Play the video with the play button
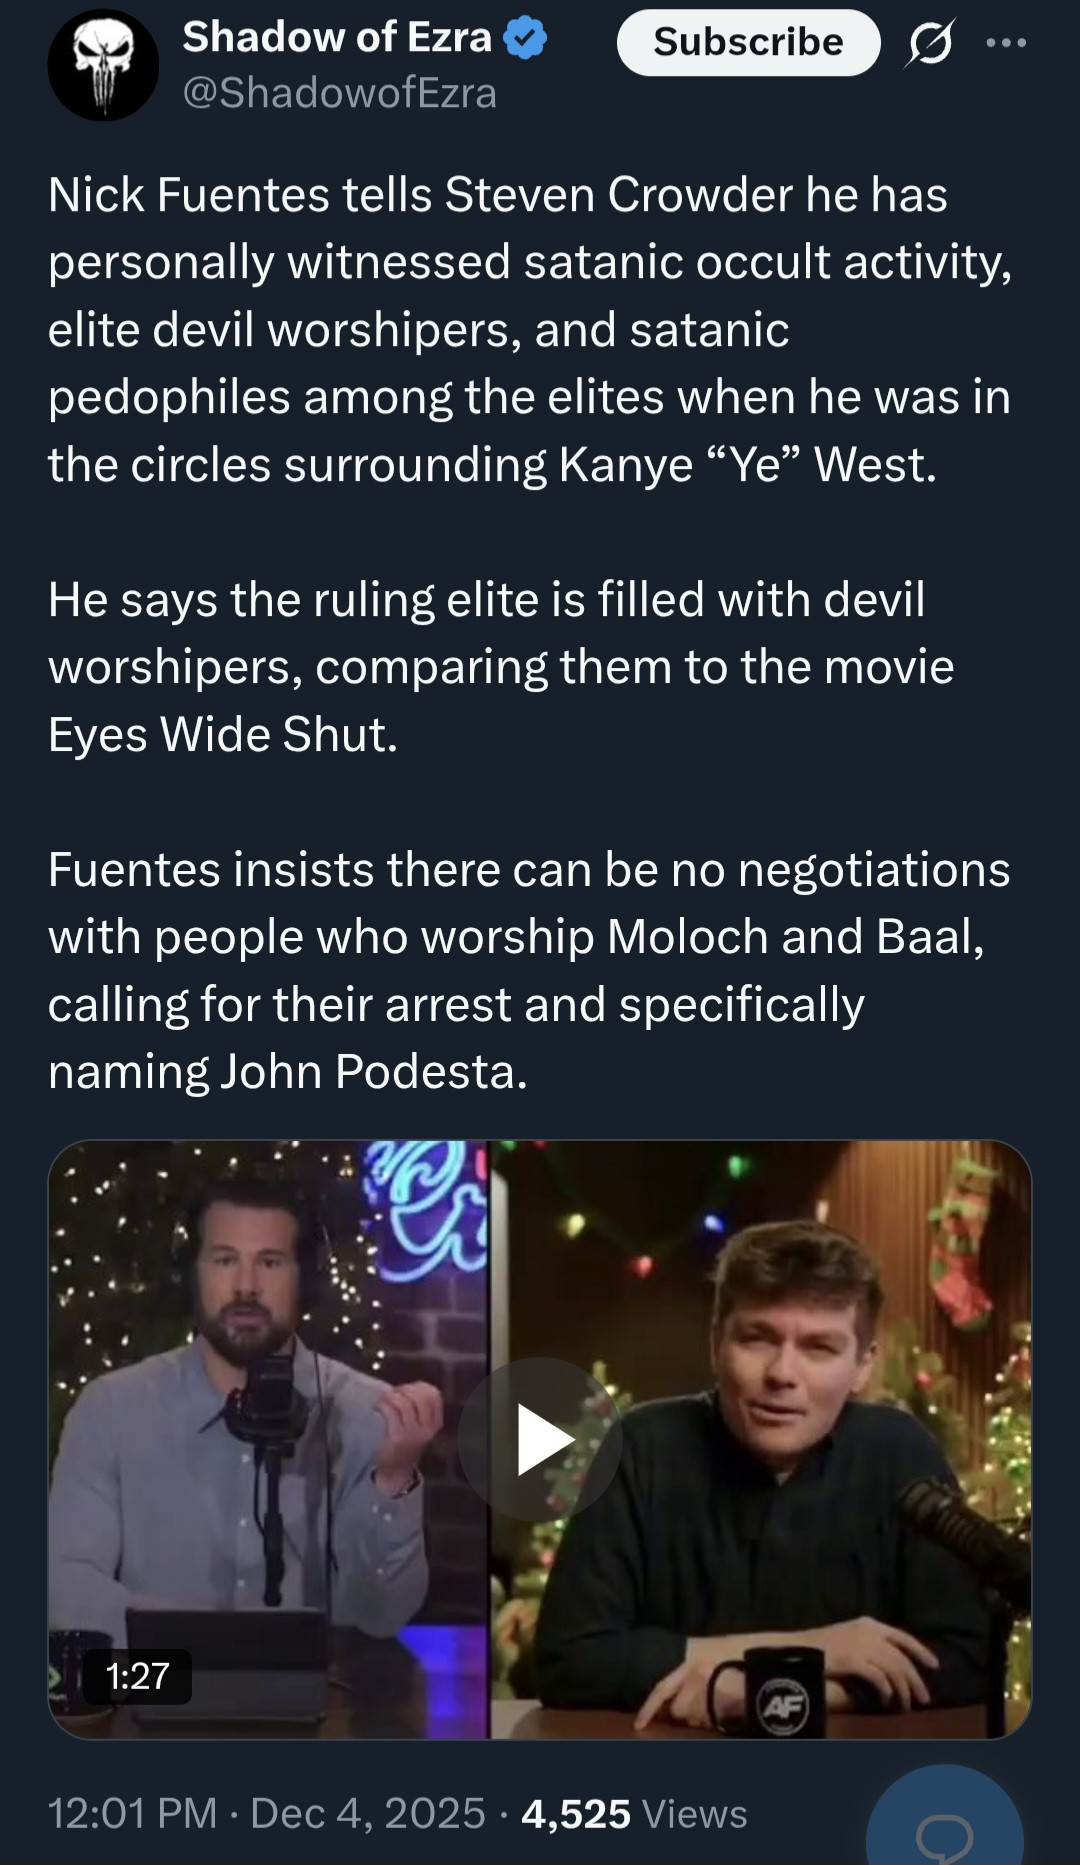 pyautogui.click(x=540, y=1440)
